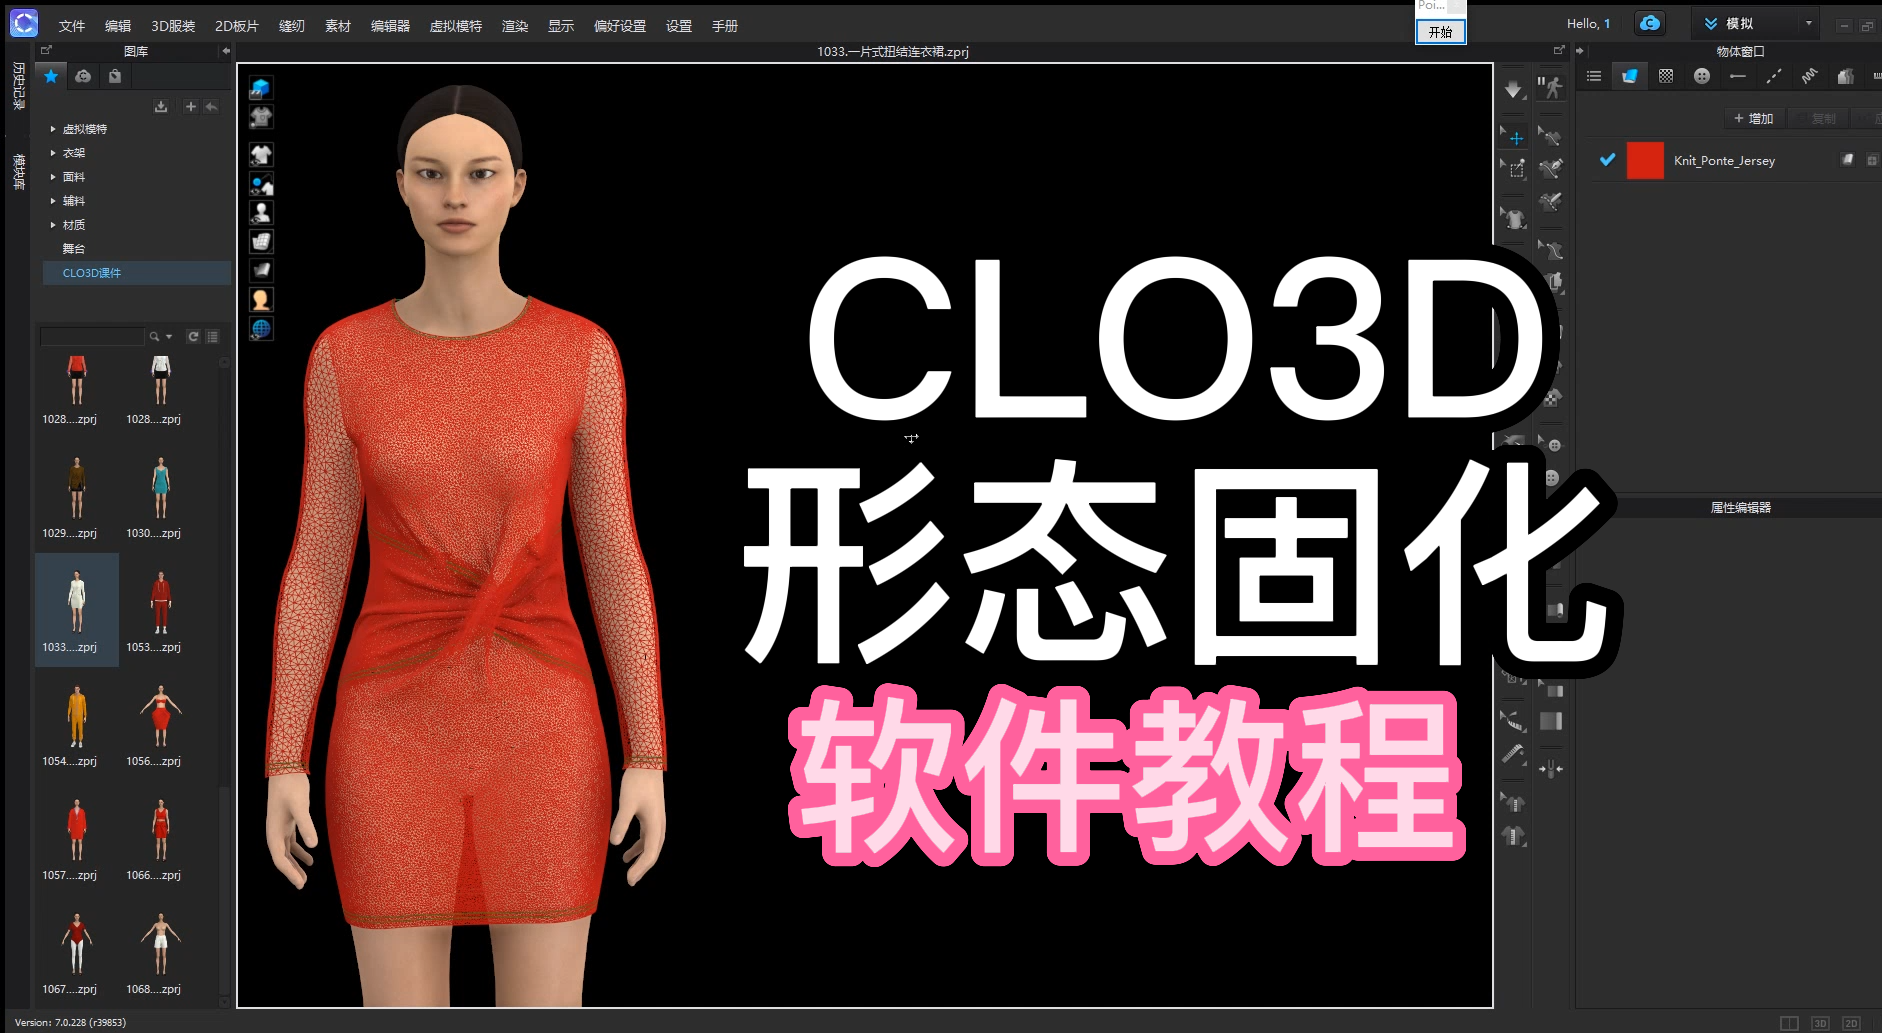Select the 舞台 library folder
The image size is (1882, 1033).
74,249
